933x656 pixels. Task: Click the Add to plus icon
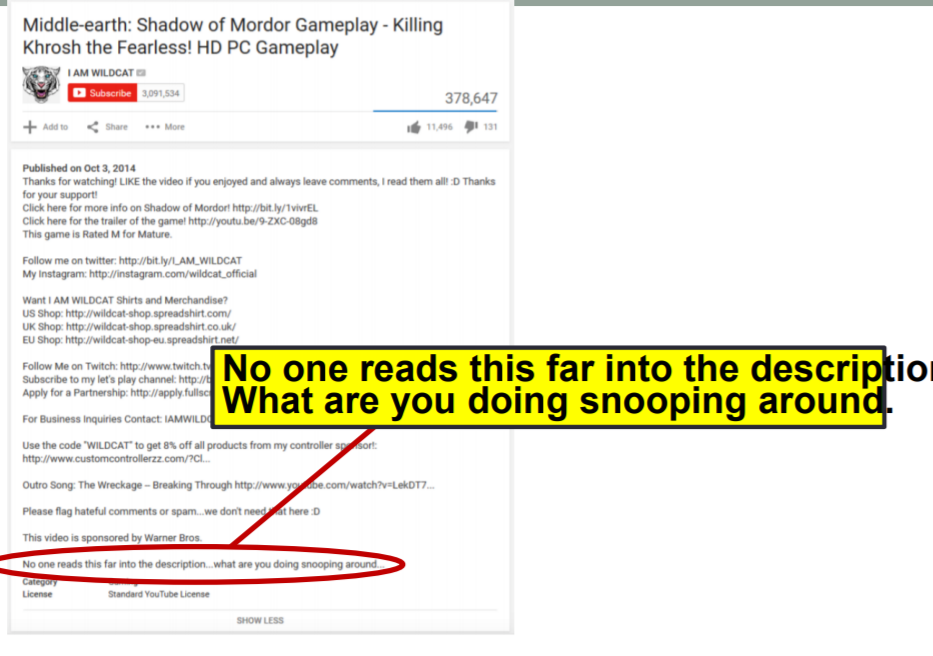(30, 127)
